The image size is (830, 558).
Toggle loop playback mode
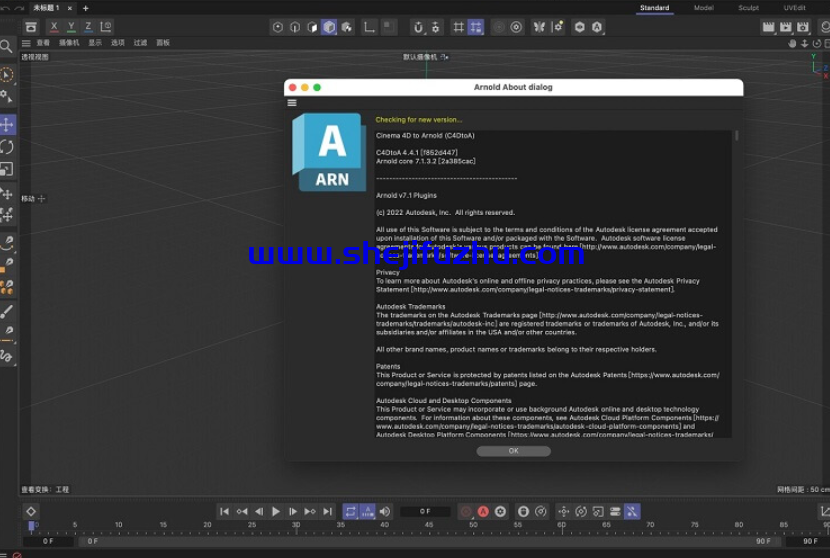[350, 511]
